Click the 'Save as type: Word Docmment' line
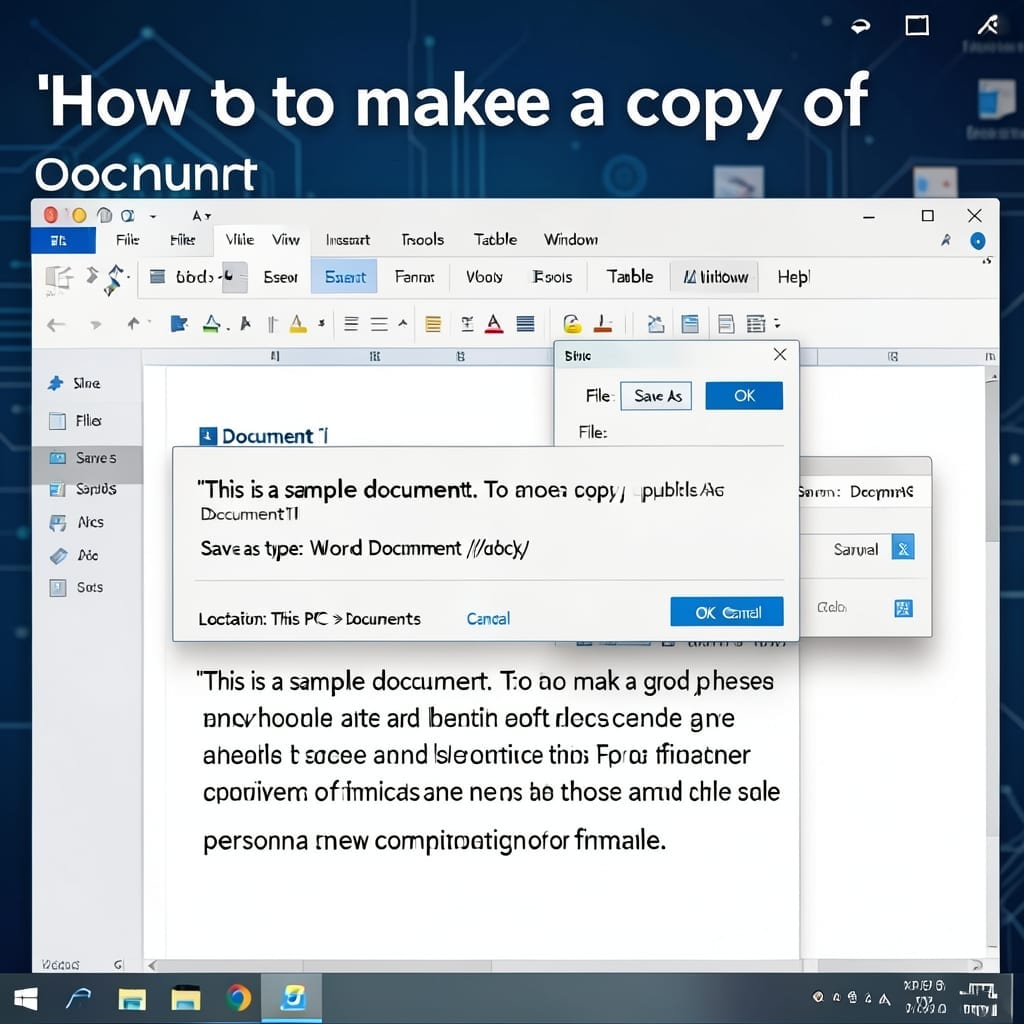Viewport: 1024px width, 1024px height. (364, 548)
